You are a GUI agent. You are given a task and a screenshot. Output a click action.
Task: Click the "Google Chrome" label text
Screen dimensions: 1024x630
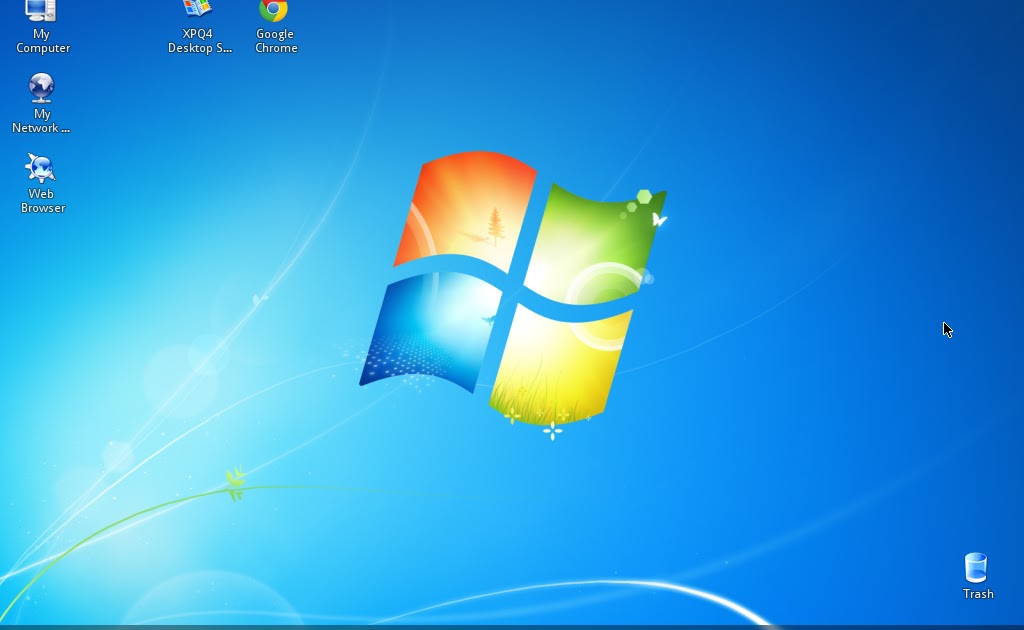pyautogui.click(x=276, y=41)
